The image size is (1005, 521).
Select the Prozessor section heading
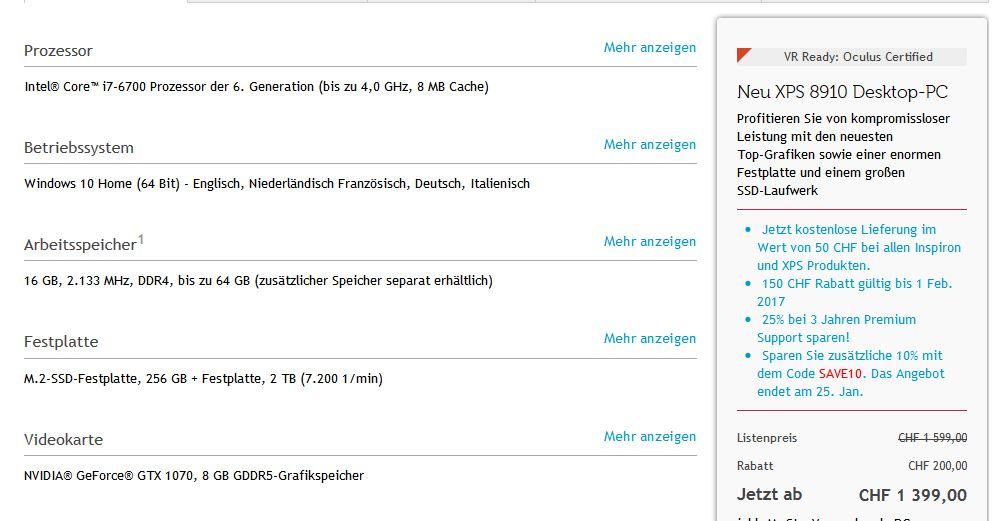[58, 51]
